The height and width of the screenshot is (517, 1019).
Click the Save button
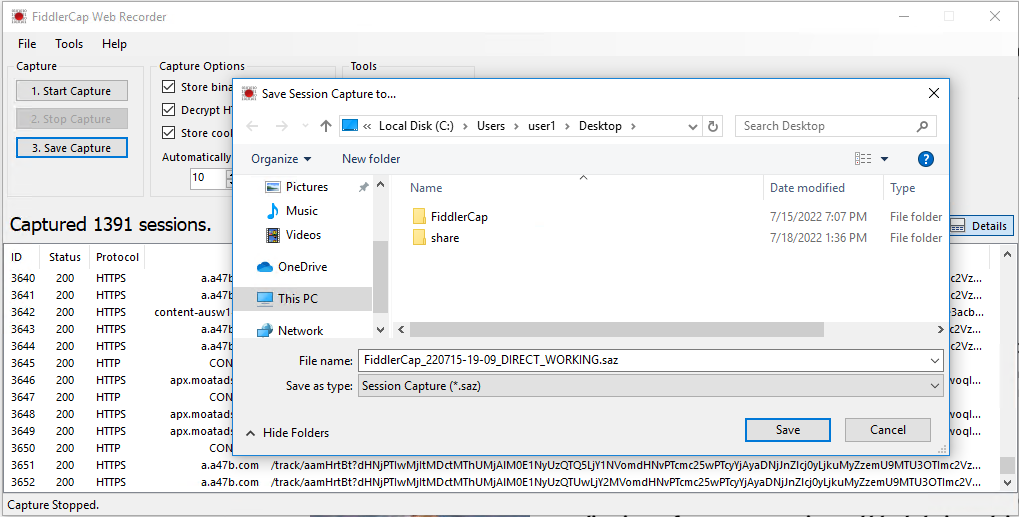pyautogui.click(x=787, y=430)
